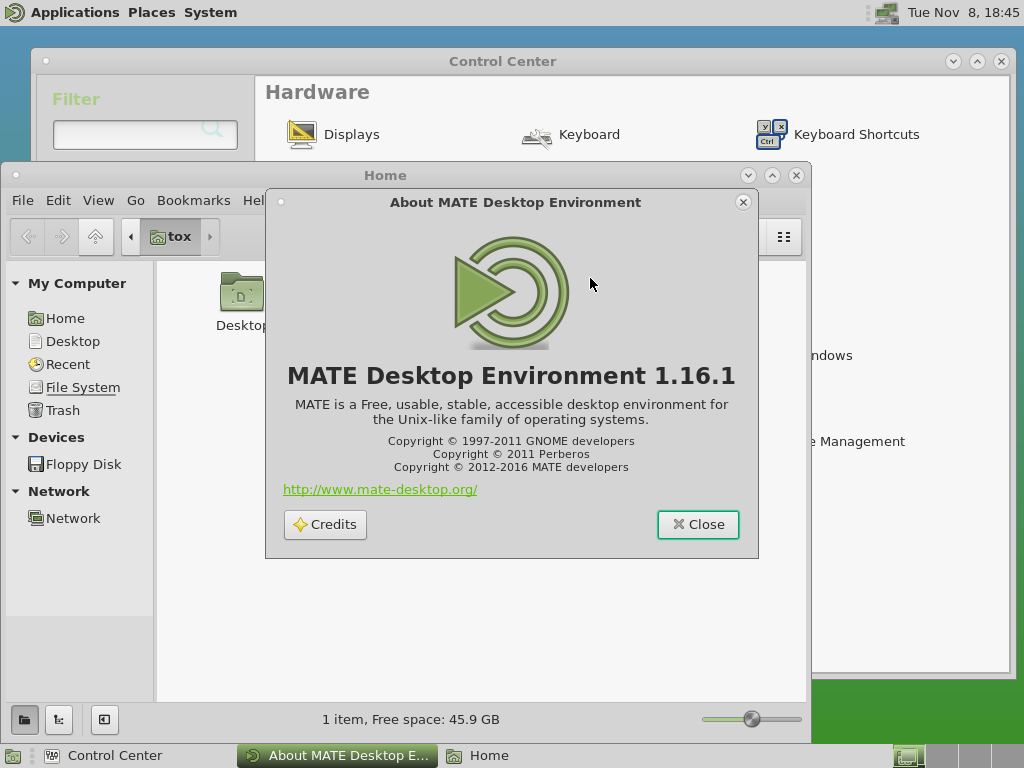Click the file manager zoom slider
The height and width of the screenshot is (768, 1024).
click(752, 719)
